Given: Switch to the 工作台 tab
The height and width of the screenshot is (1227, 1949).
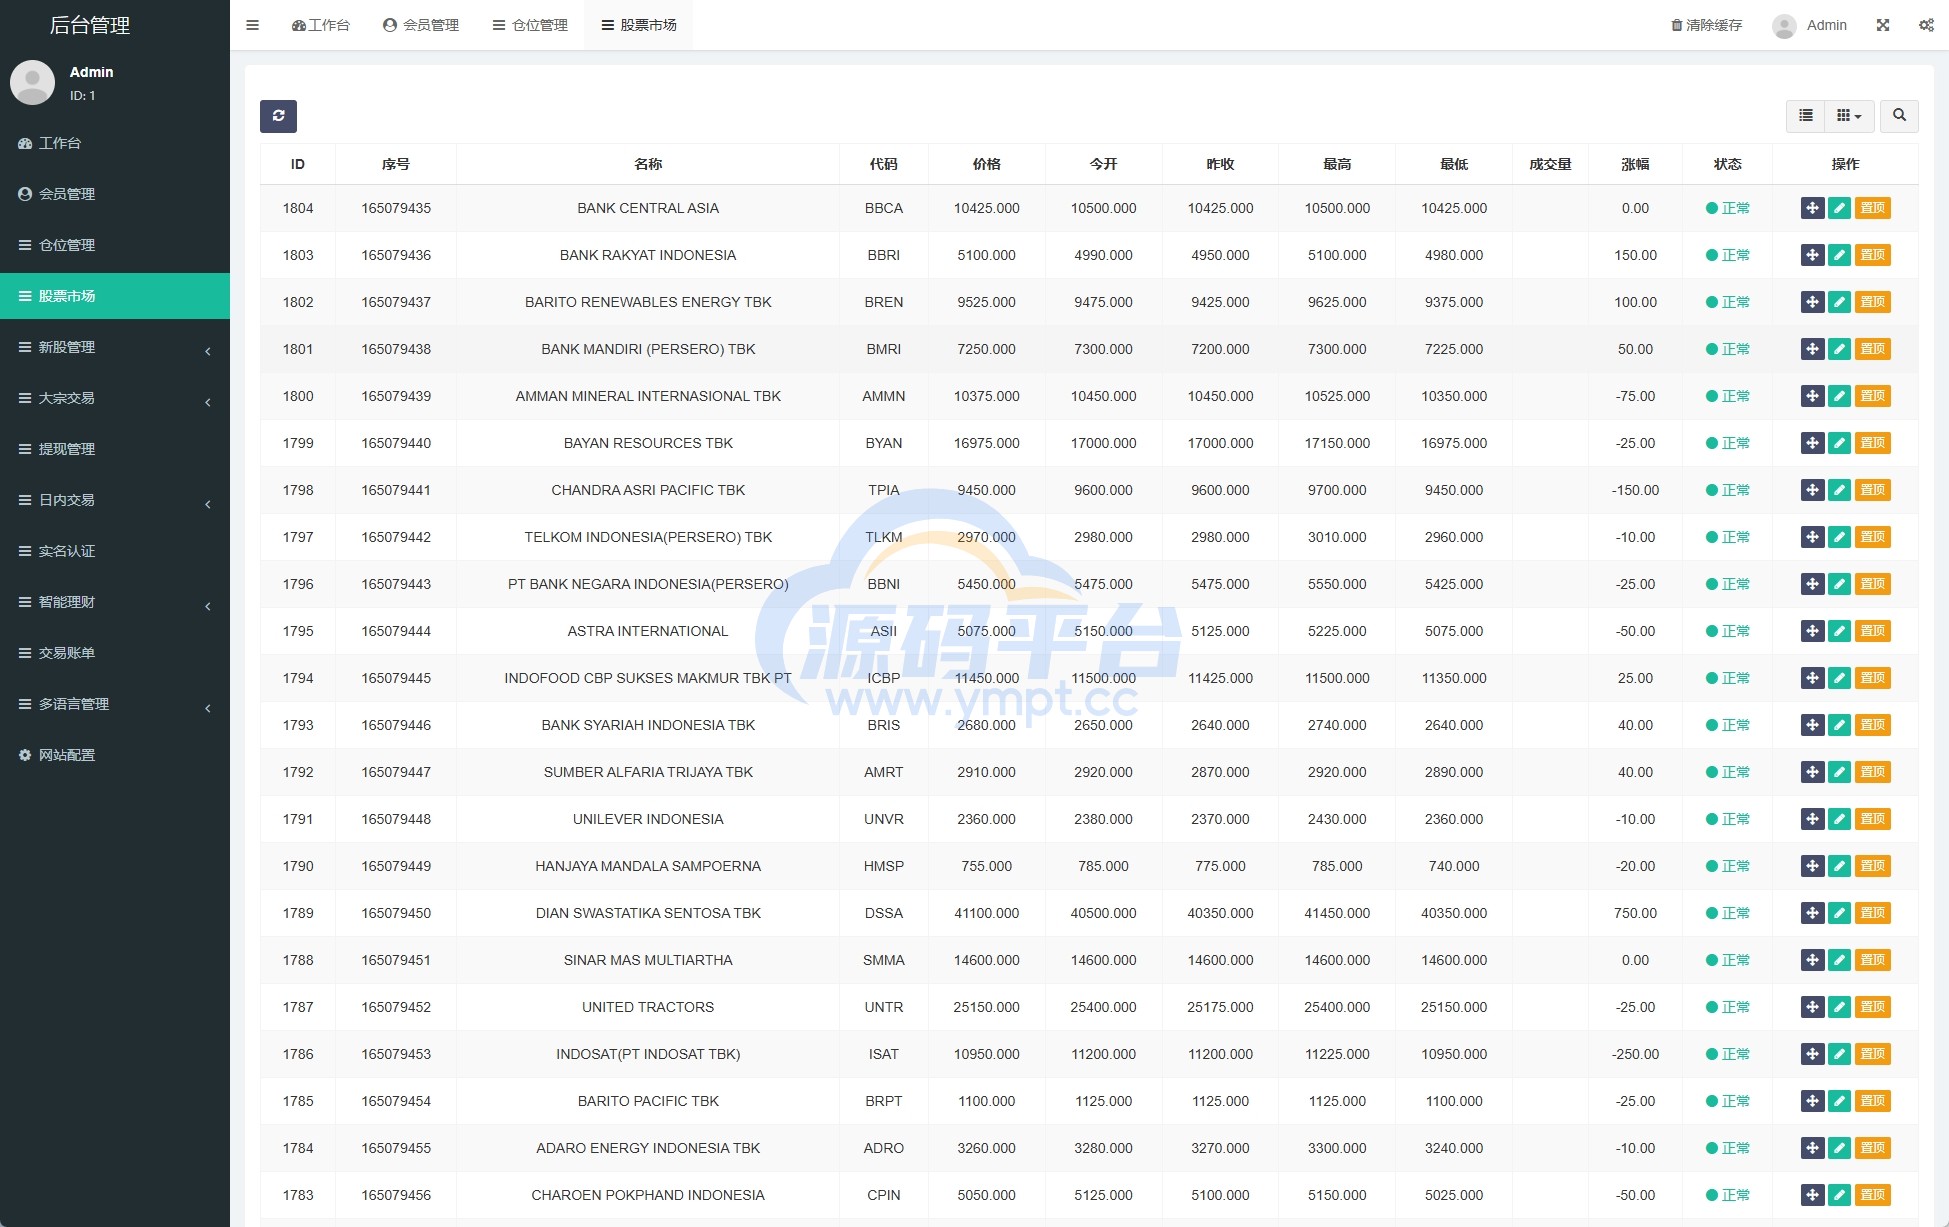Looking at the screenshot, I should click(321, 25).
